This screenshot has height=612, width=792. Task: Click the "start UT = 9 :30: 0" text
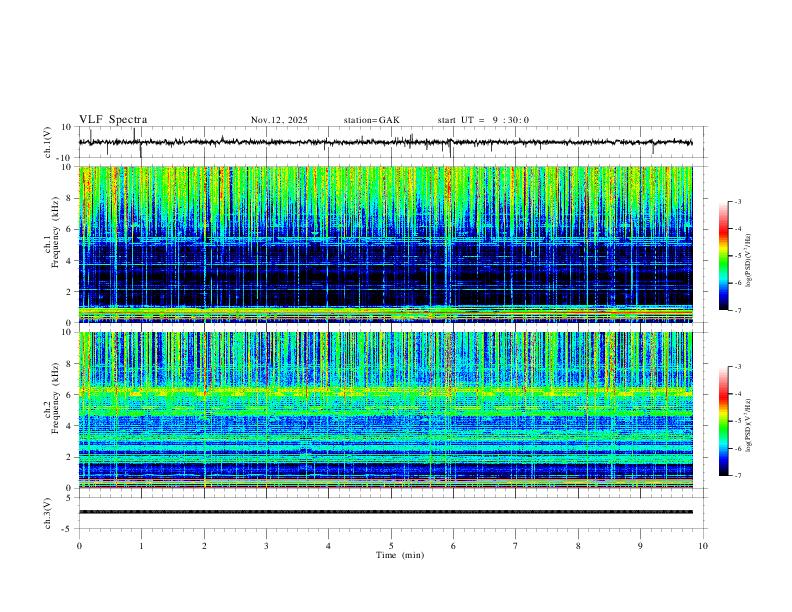(483, 120)
